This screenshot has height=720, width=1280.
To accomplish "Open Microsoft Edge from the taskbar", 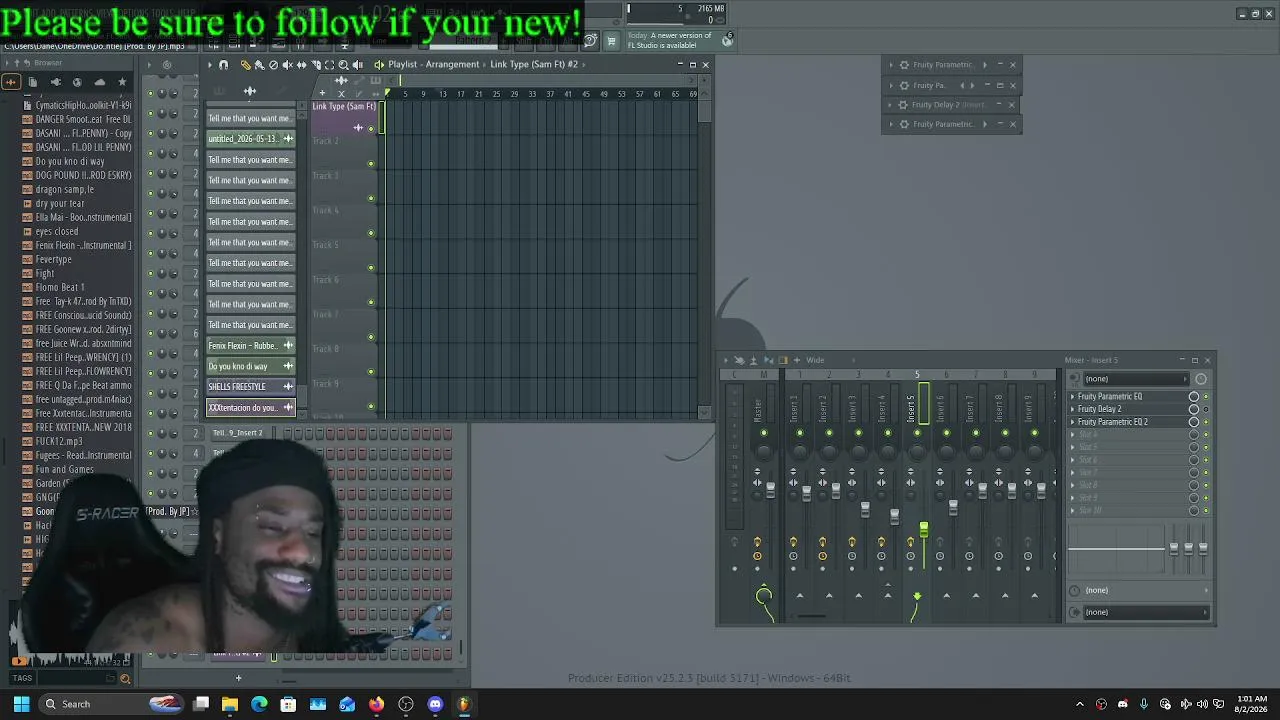I will click(259, 704).
